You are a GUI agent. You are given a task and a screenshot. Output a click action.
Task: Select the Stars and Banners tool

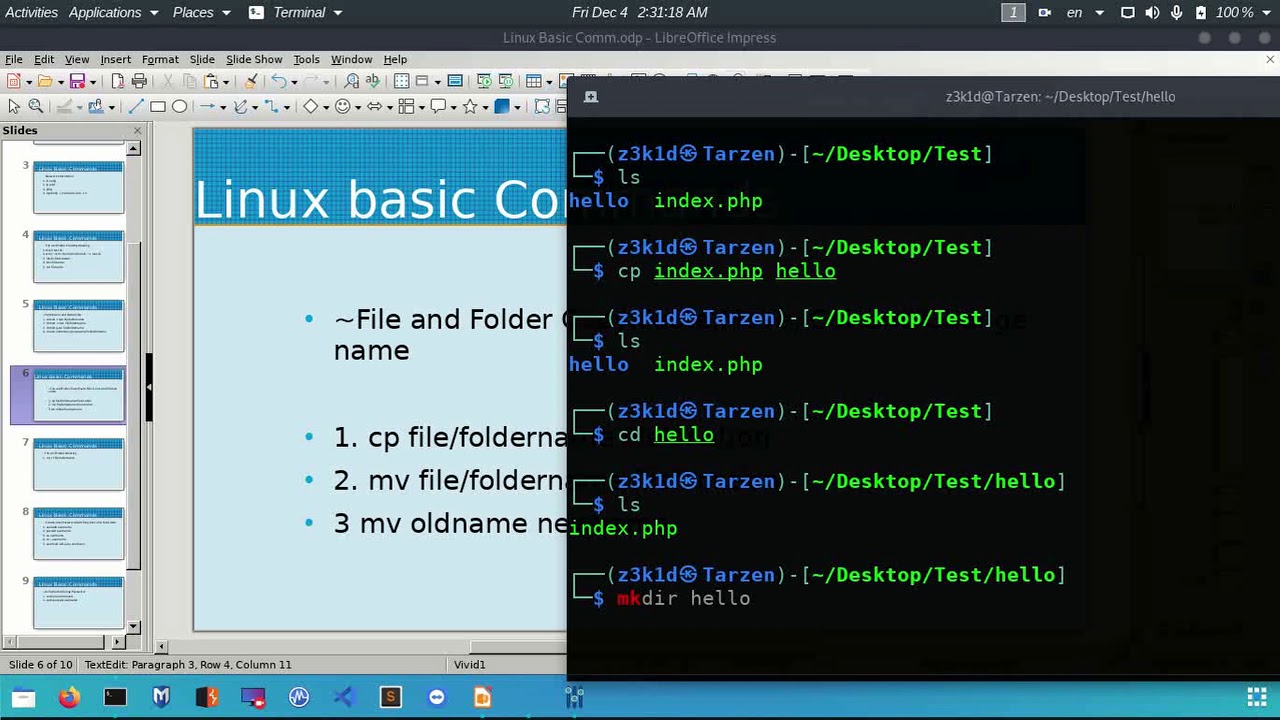click(470, 106)
